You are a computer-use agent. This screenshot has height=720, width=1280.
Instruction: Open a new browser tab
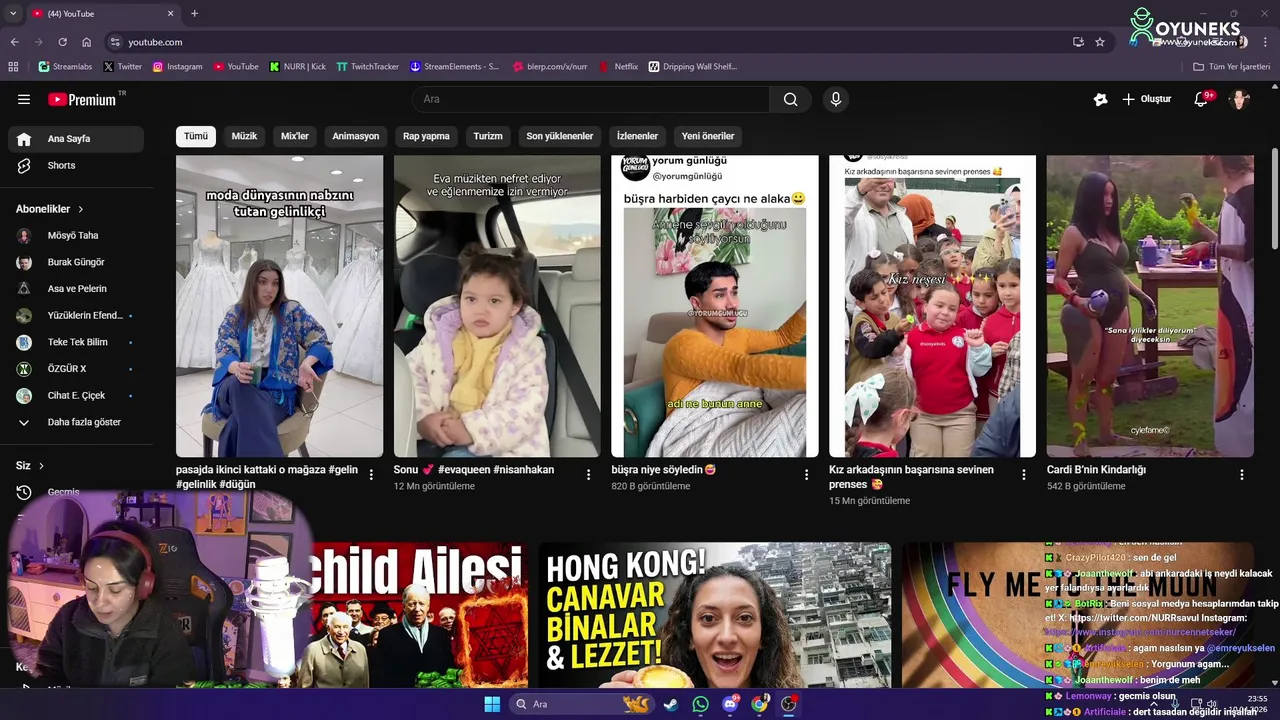click(x=194, y=14)
